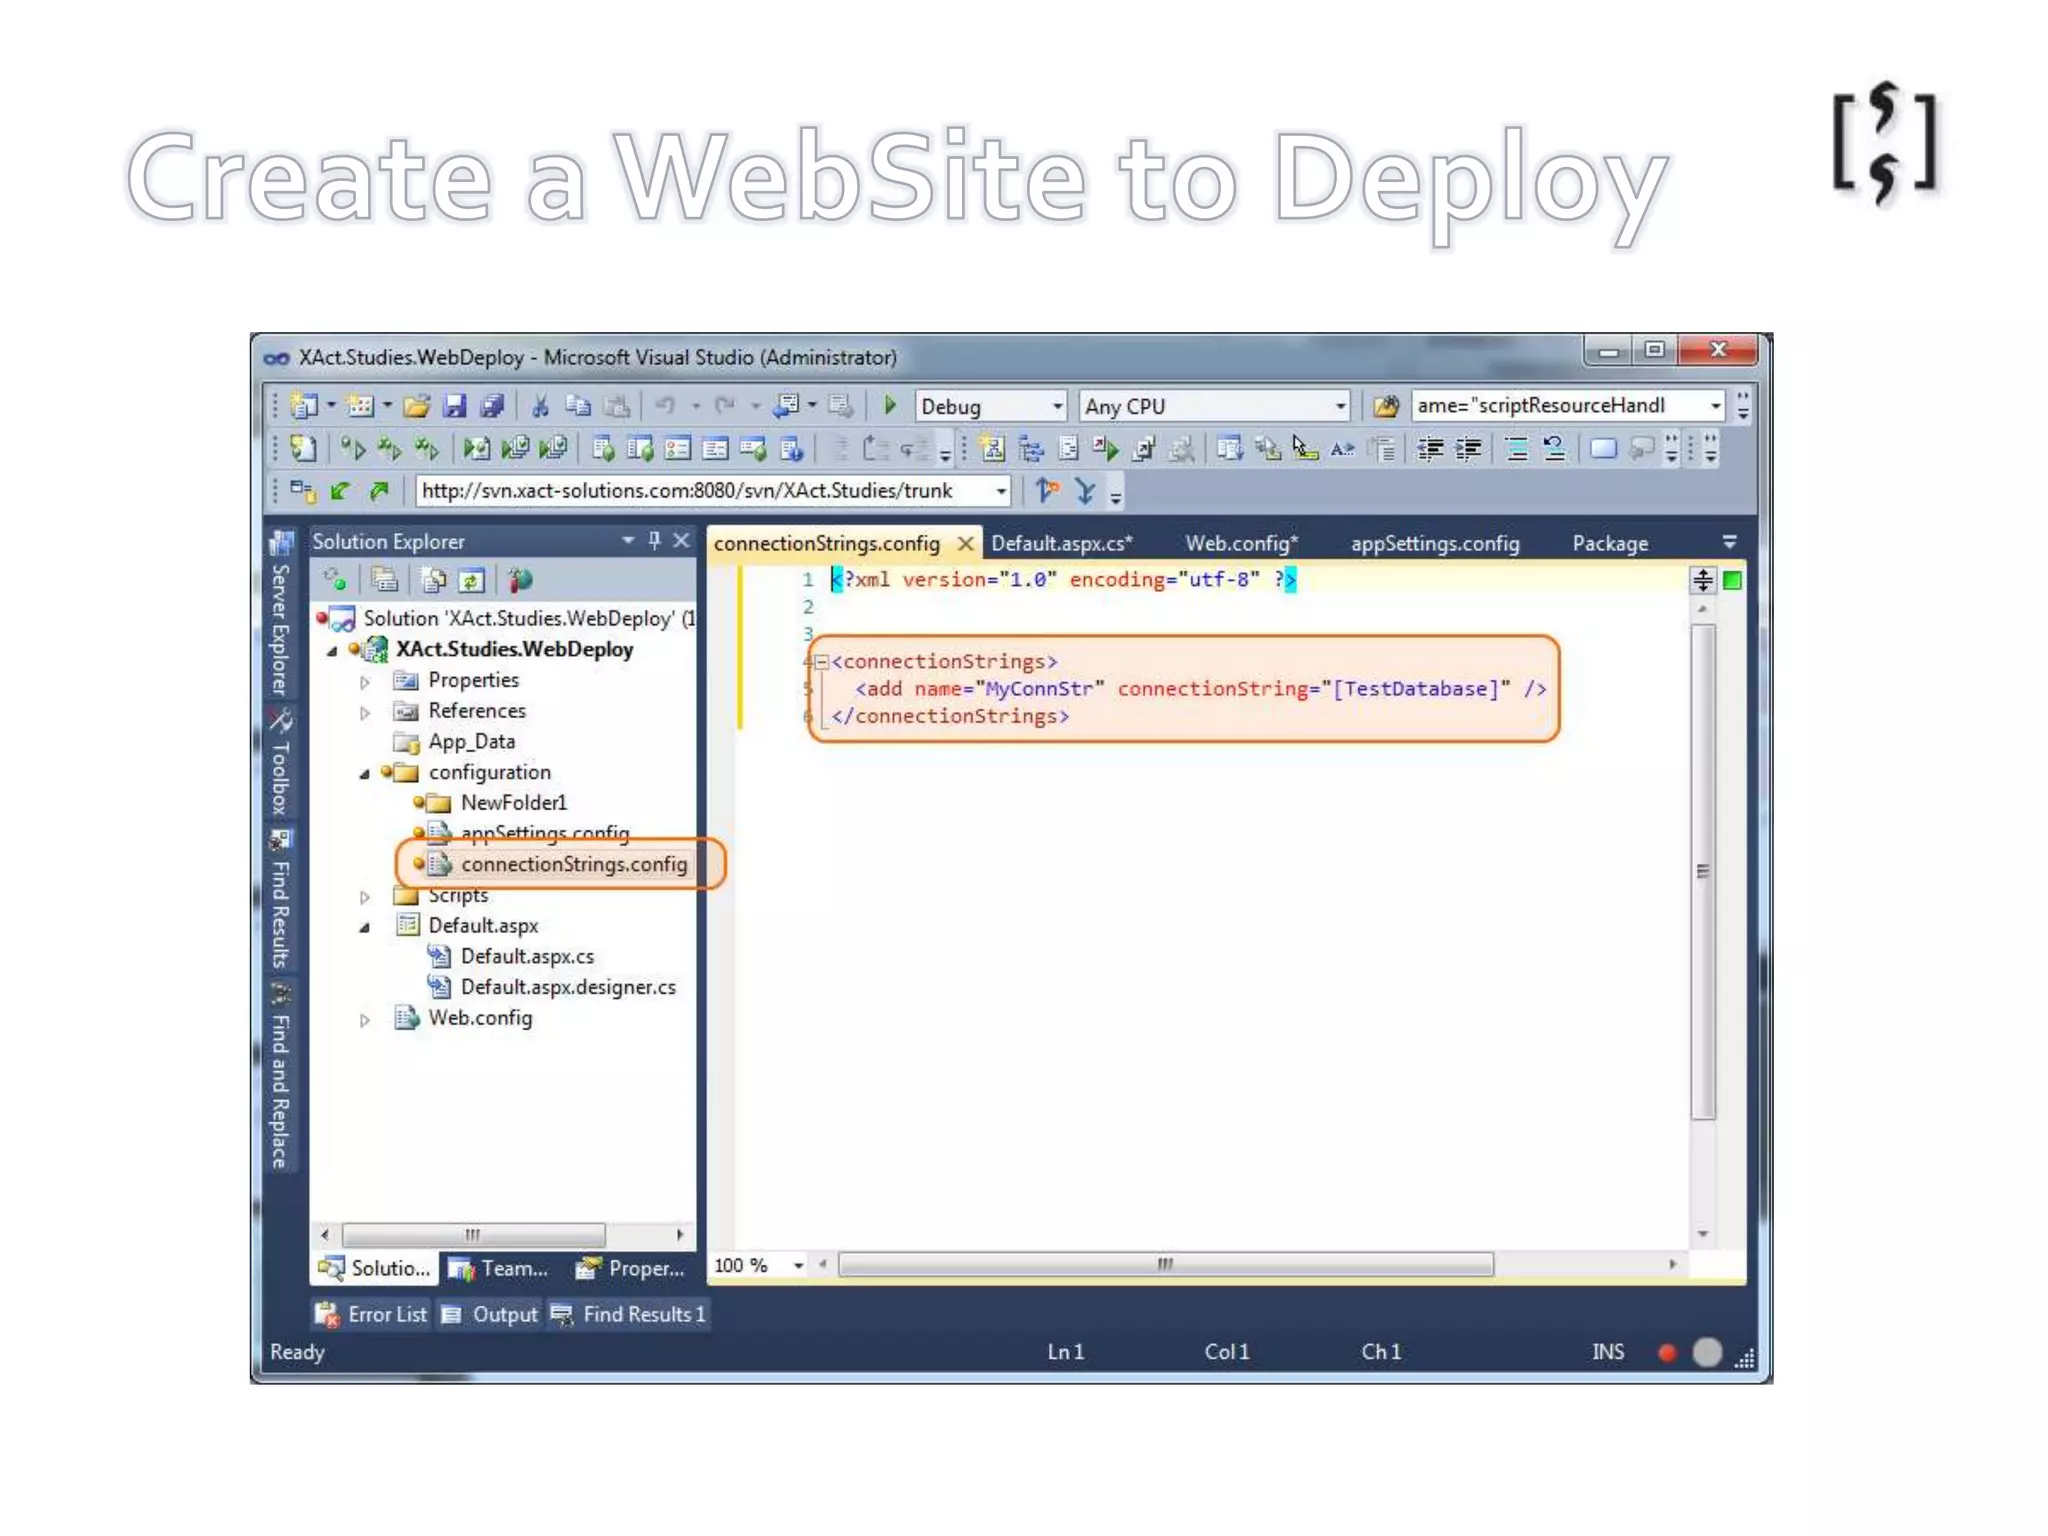Collapse the Default.aspx tree node

(x=365, y=927)
